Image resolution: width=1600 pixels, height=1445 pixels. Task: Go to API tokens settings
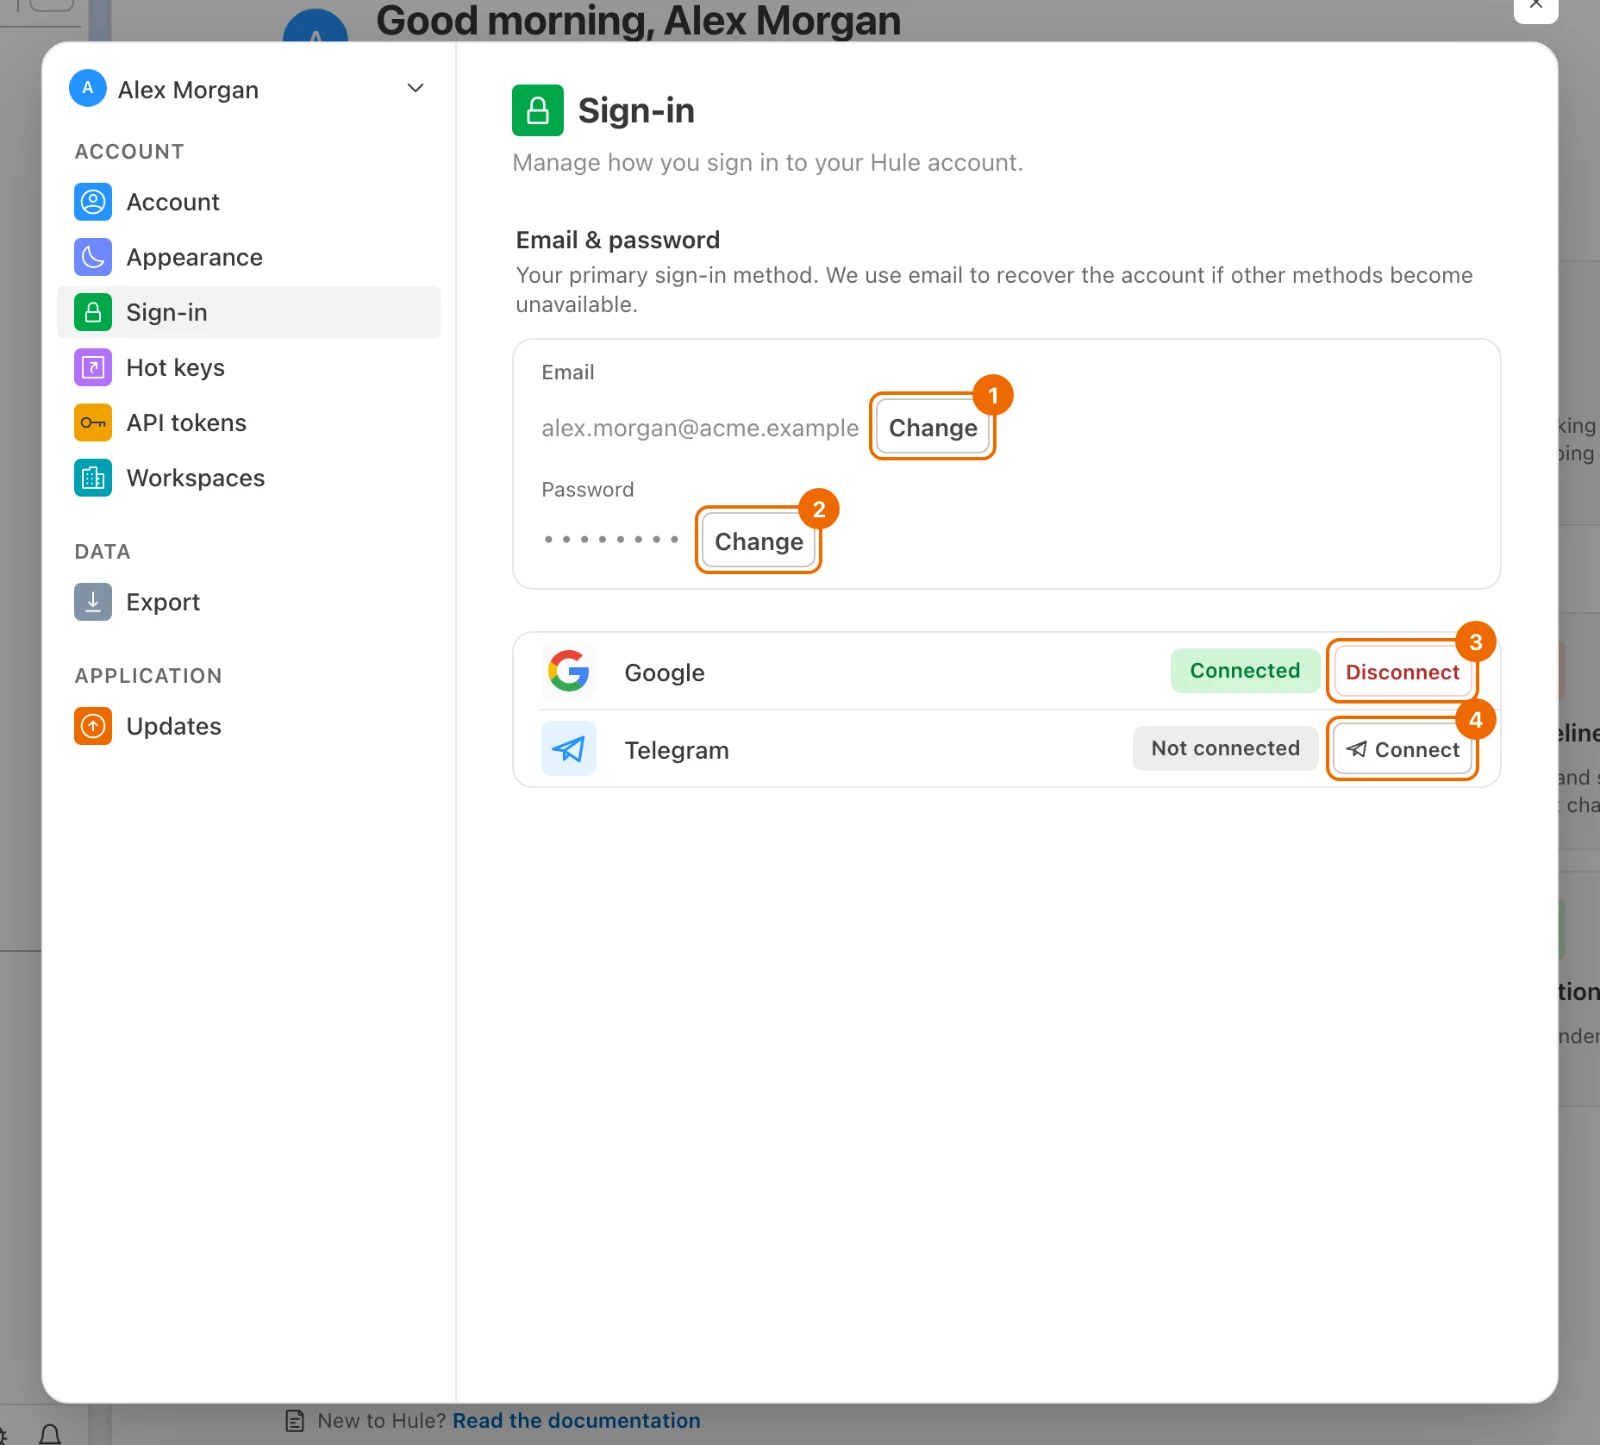[x=249, y=422]
